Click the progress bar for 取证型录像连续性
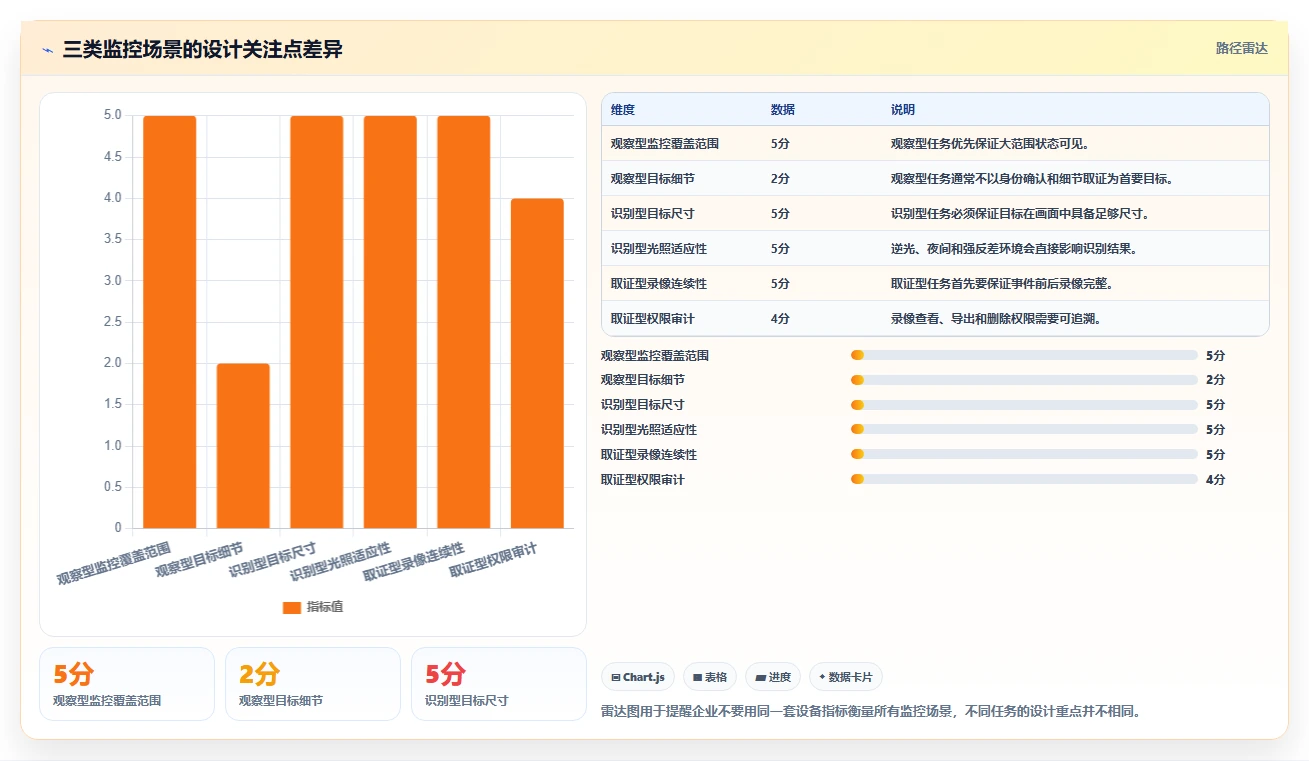This screenshot has height=761, width=1309. [x=1024, y=455]
